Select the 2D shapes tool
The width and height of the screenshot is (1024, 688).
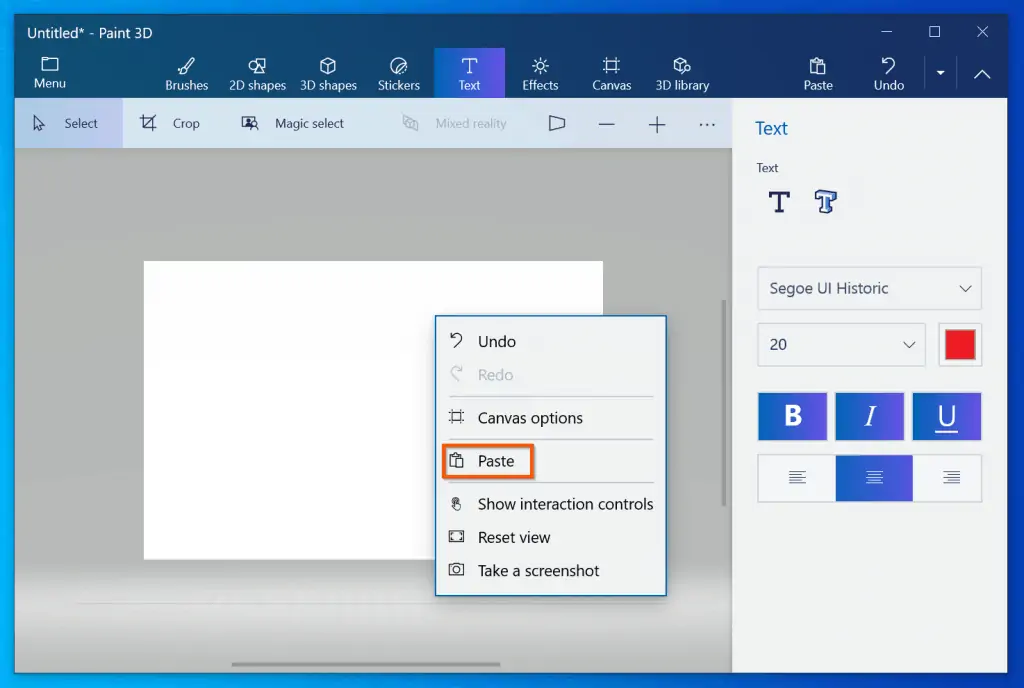pyautogui.click(x=257, y=74)
